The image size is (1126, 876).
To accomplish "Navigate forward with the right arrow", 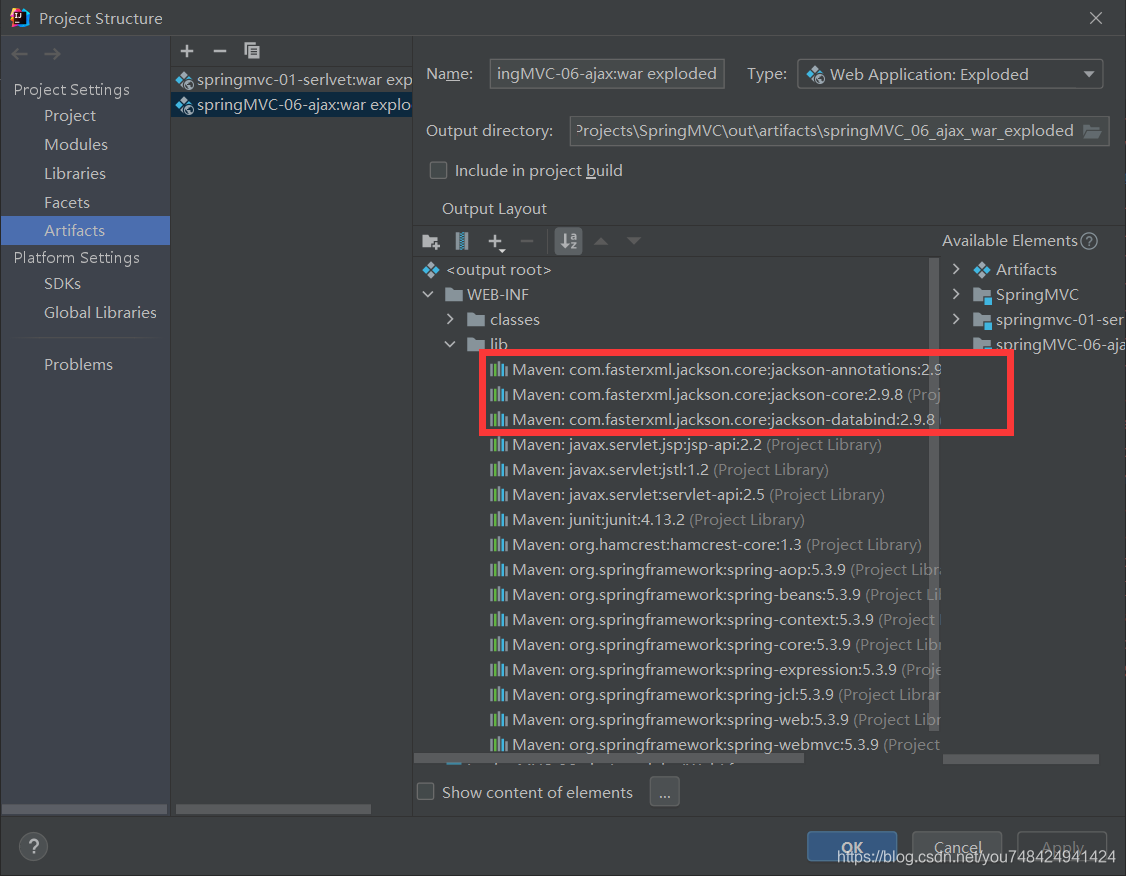I will click(52, 54).
